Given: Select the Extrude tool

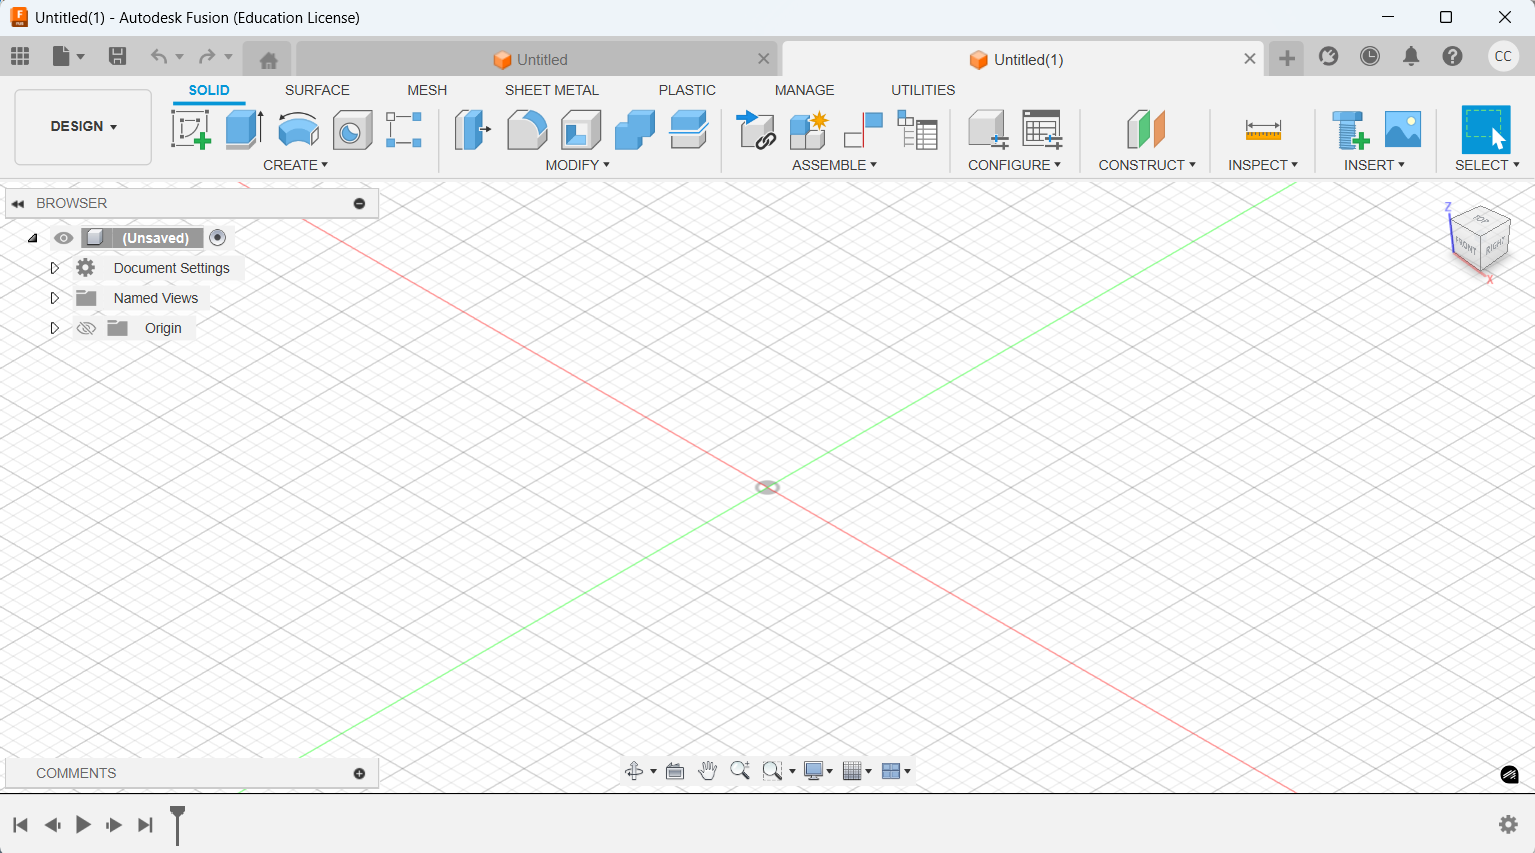Looking at the screenshot, I should point(244,130).
